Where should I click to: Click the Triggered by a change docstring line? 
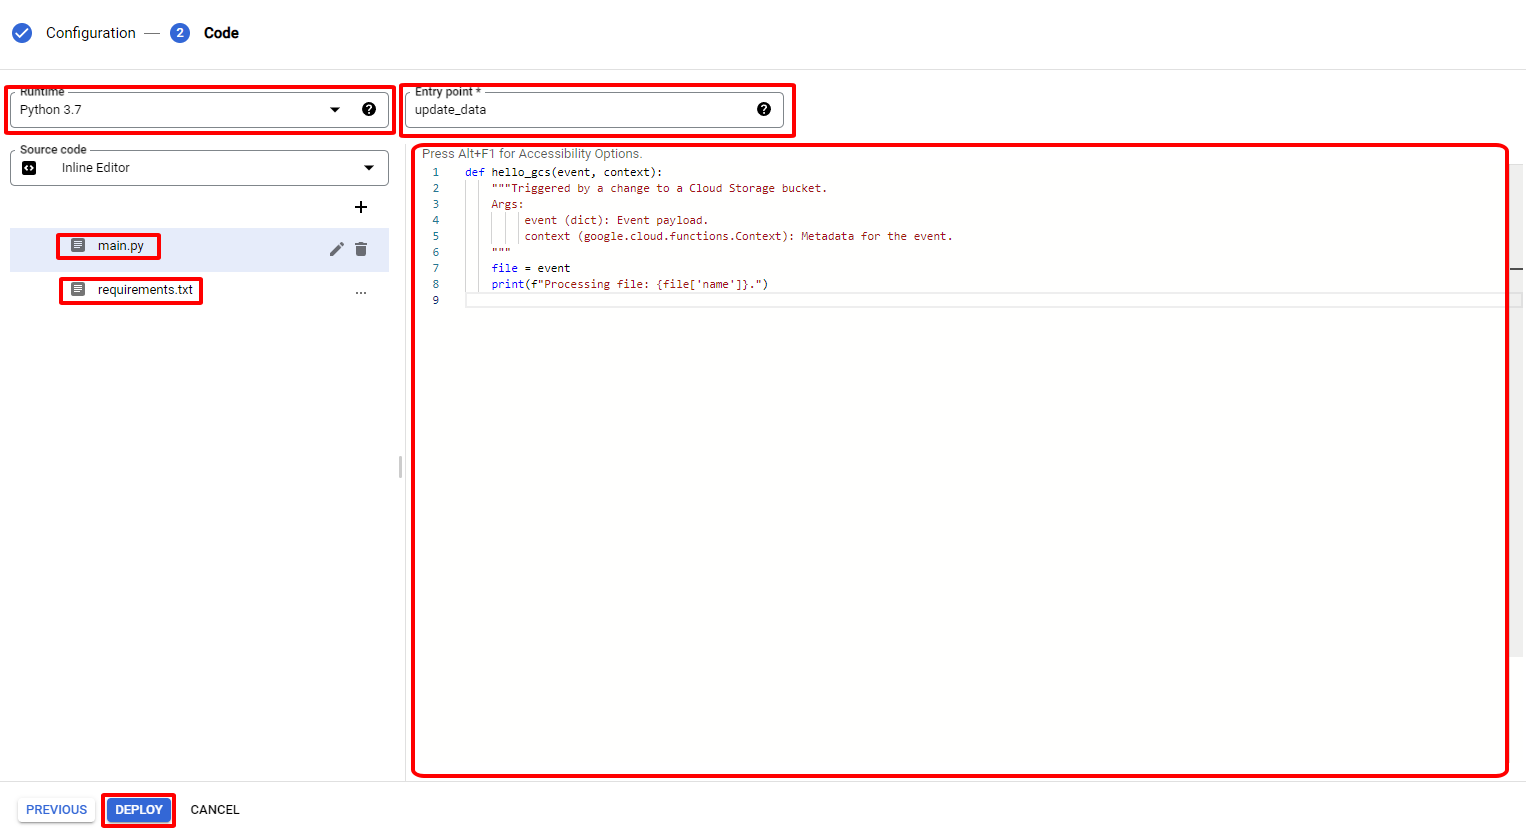point(659,188)
